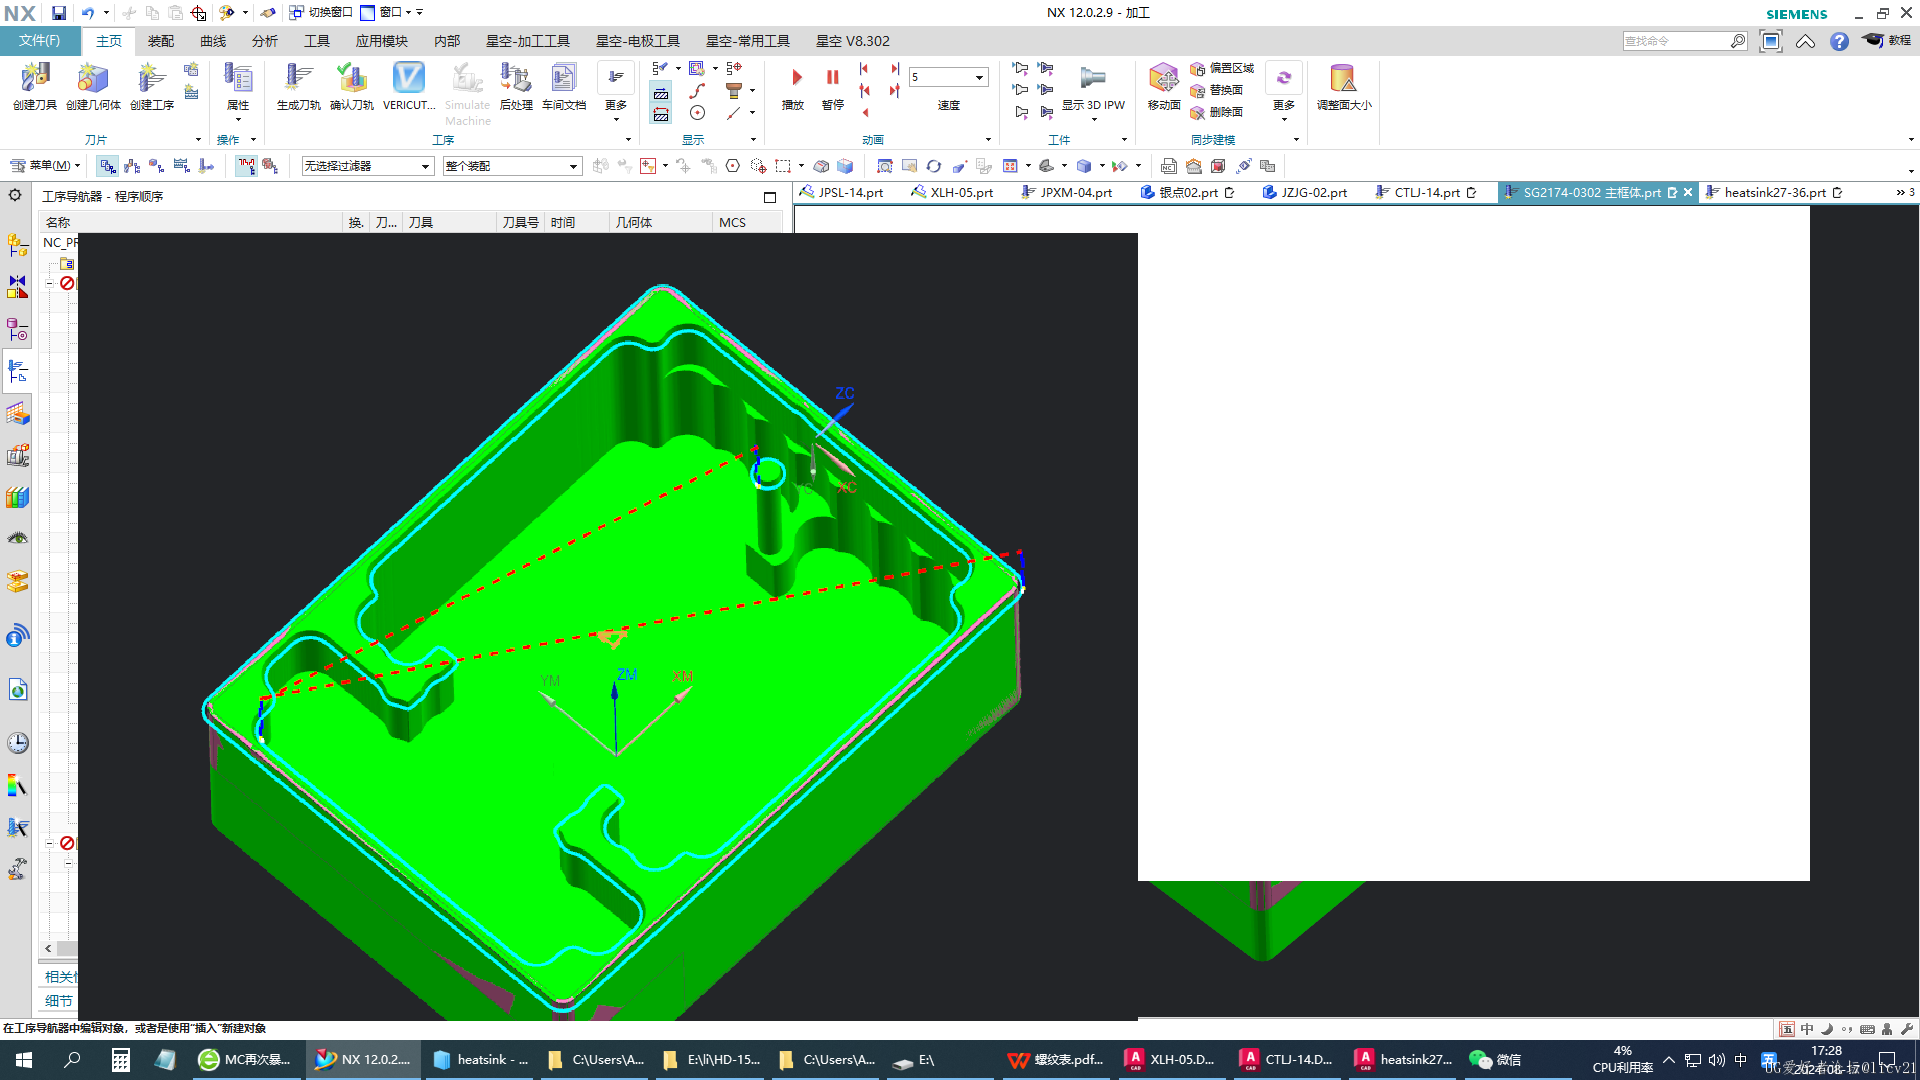This screenshot has width=1920, height=1080.
Task: Click the navigator horizontal scrollbar left arrow
Action: pos(48,949)
